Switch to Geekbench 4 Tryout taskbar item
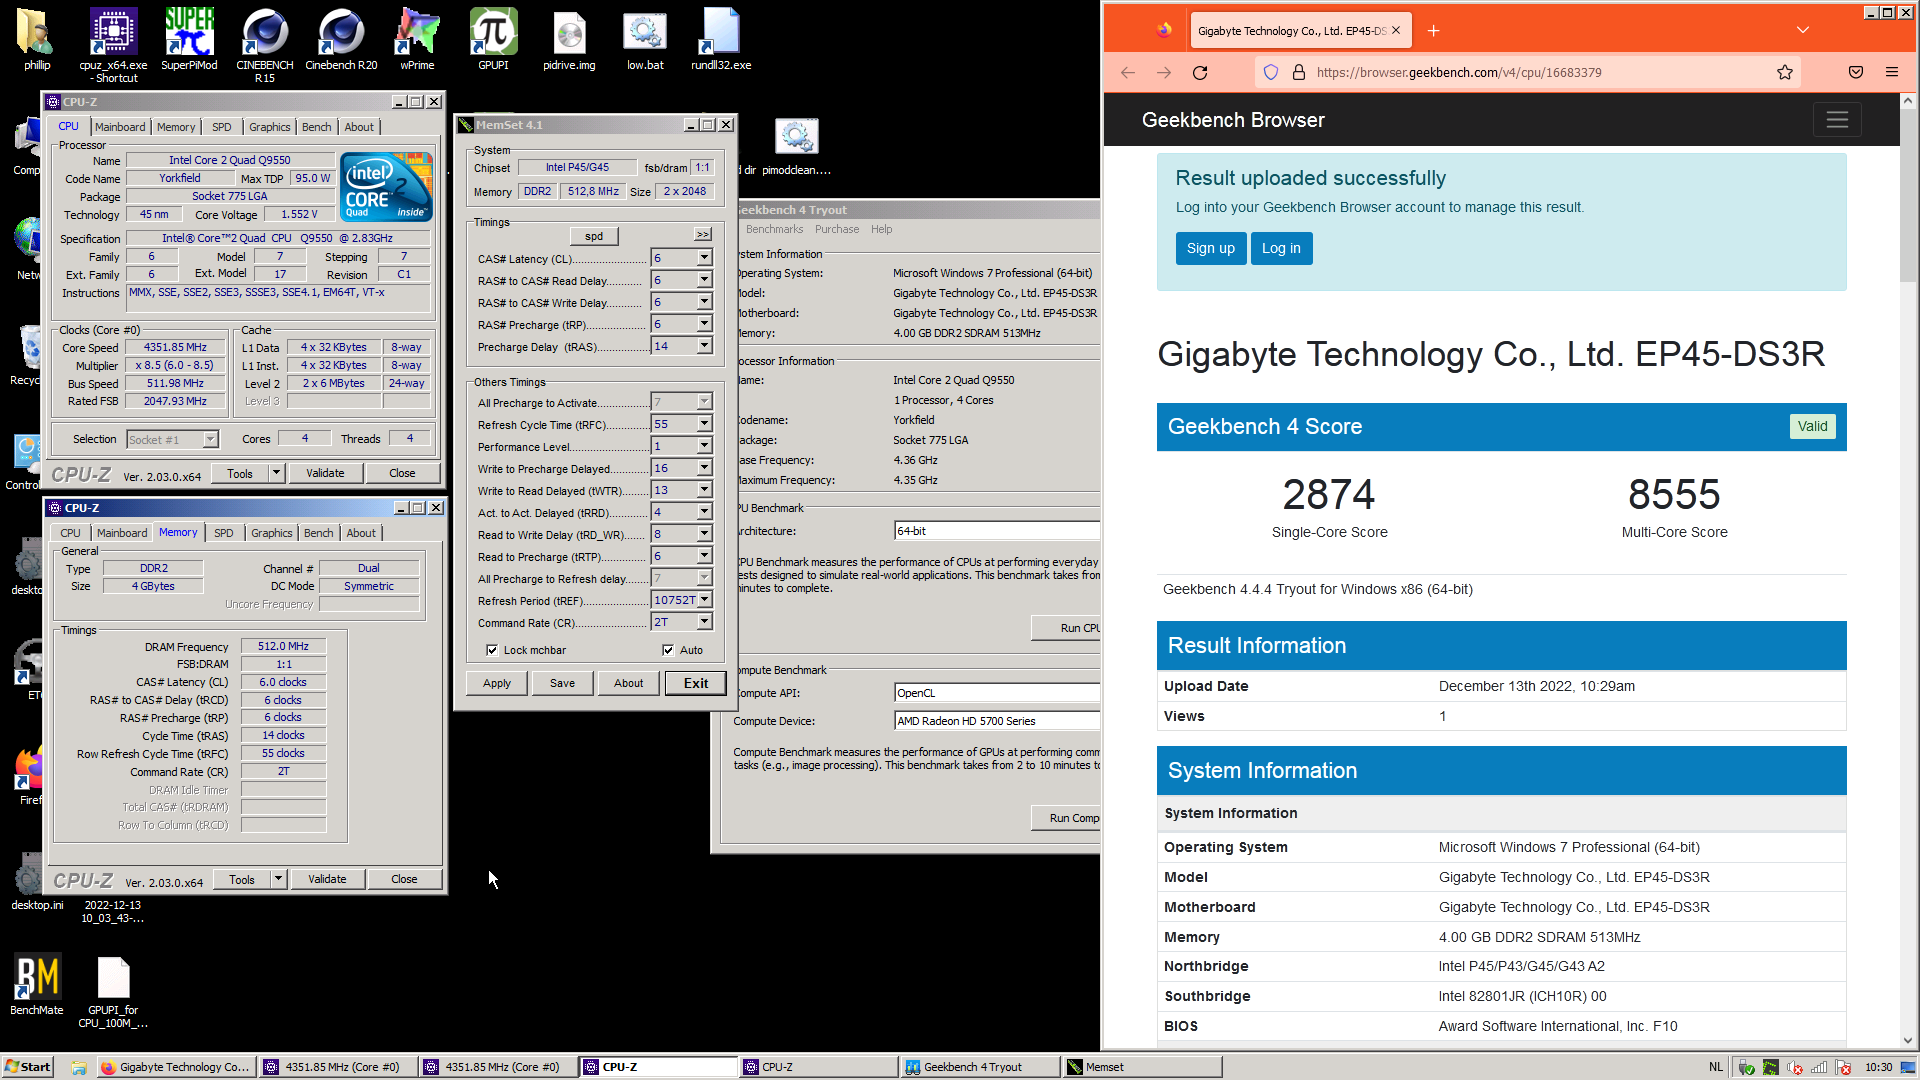Image resolution: width=1920 pixels, height=1080 pixels. click(x=979, y=1067)
